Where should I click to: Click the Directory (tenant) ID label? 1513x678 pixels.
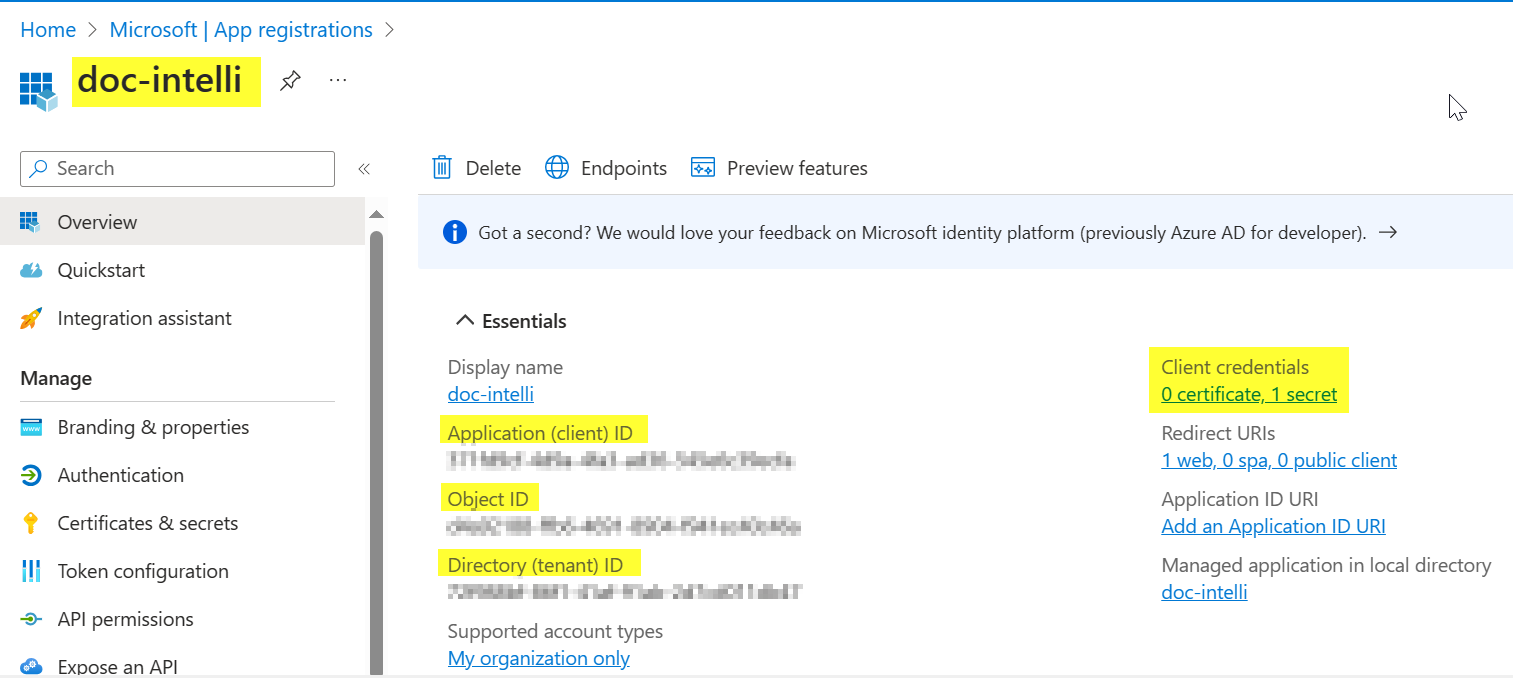click(x=535, y=565)
